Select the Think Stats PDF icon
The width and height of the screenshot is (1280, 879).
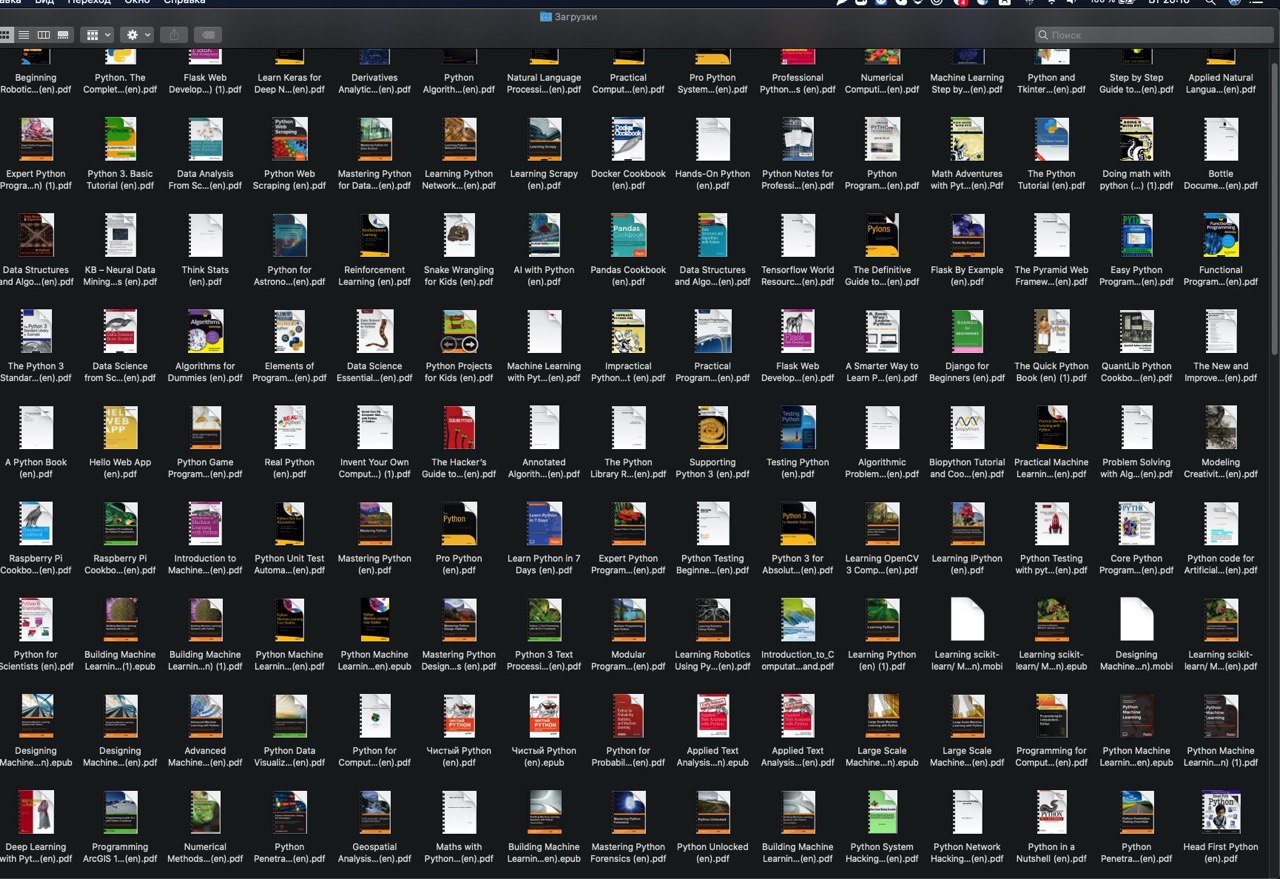[205, 236]
